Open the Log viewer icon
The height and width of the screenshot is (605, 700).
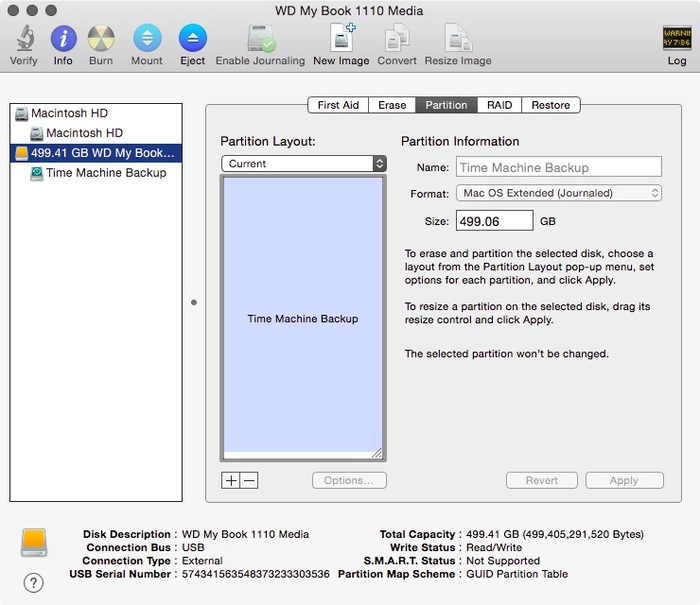(x=677, y=38)
